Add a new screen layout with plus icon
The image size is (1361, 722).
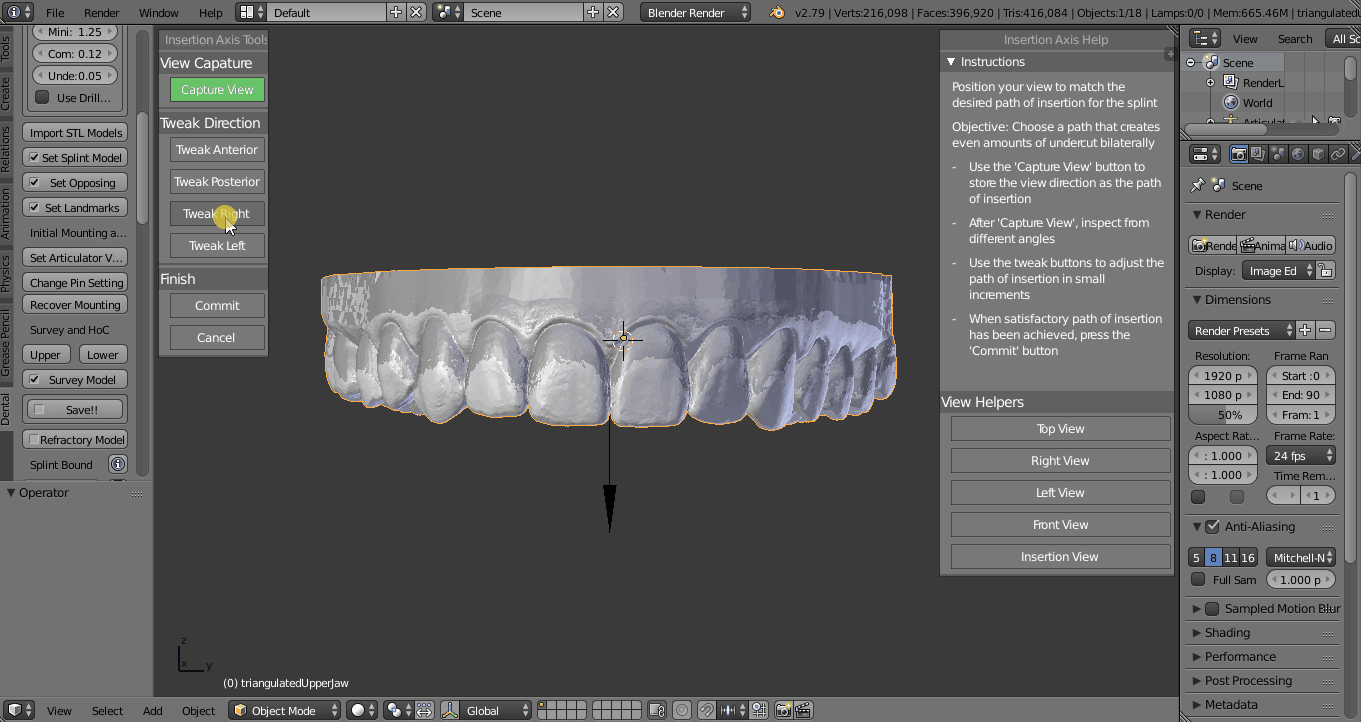(x=396, y=12)
